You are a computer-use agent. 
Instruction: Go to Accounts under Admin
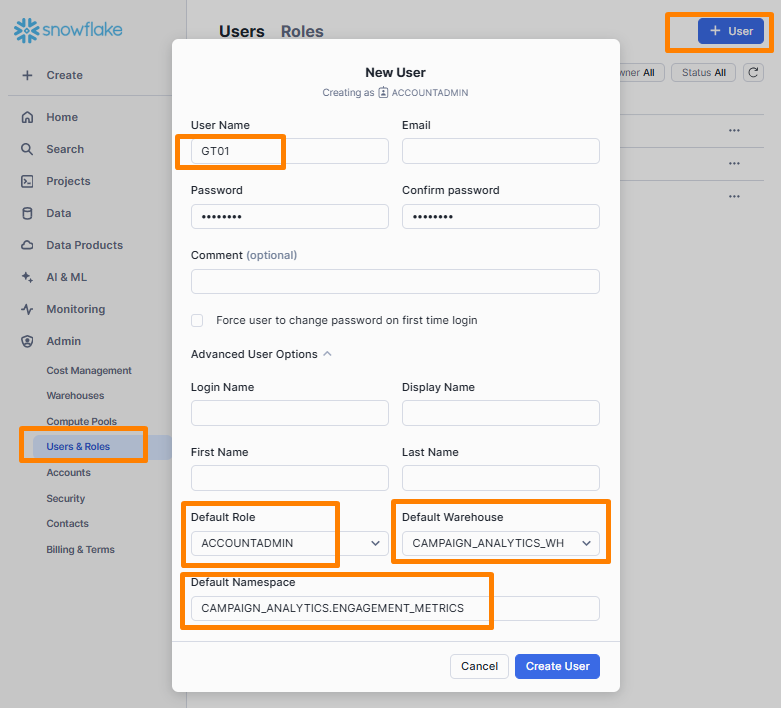69,473
